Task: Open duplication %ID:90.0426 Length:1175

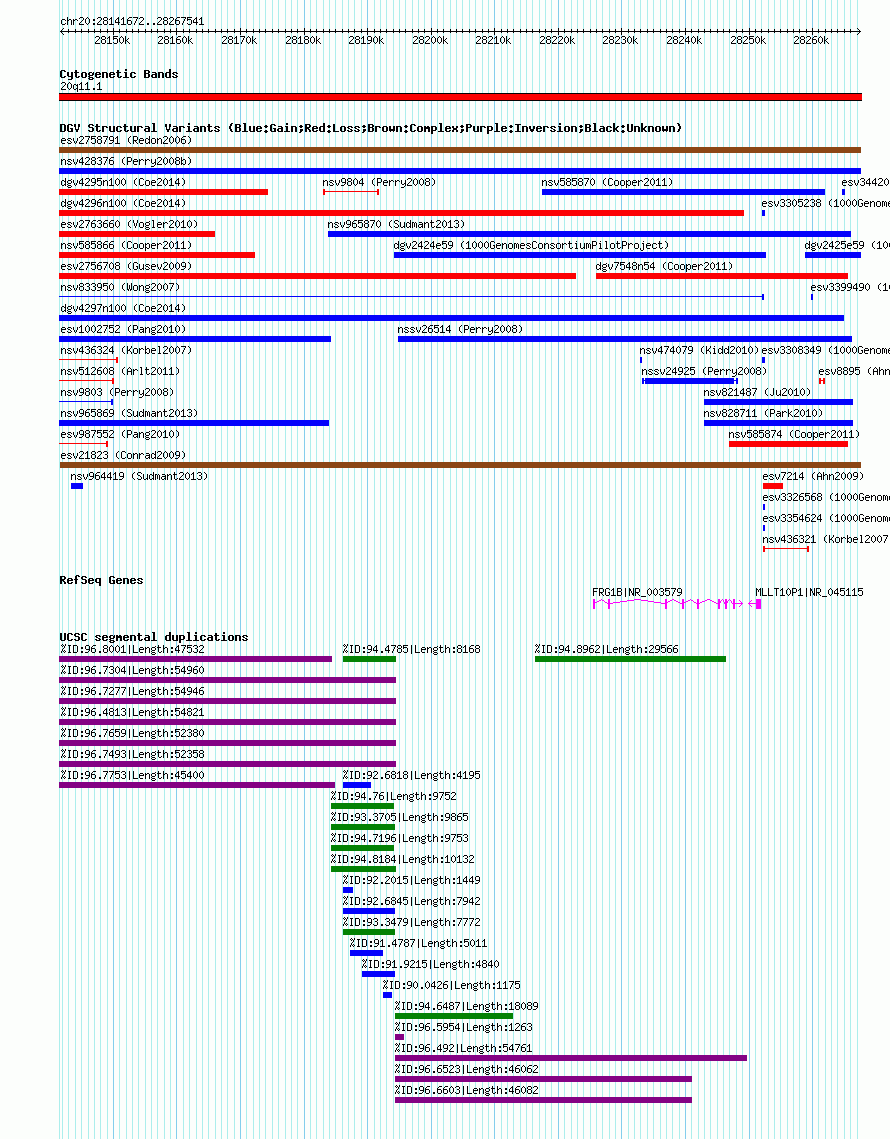Action: pos(387,996)
